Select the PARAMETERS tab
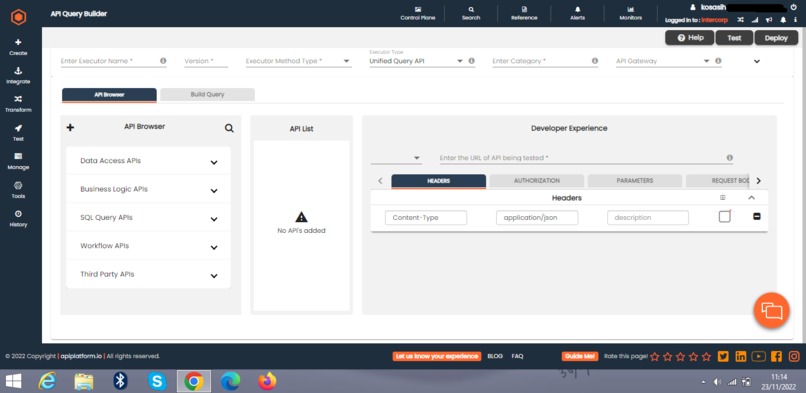The width and height of the screenshot is (806, 393). [x=635, y=181]
